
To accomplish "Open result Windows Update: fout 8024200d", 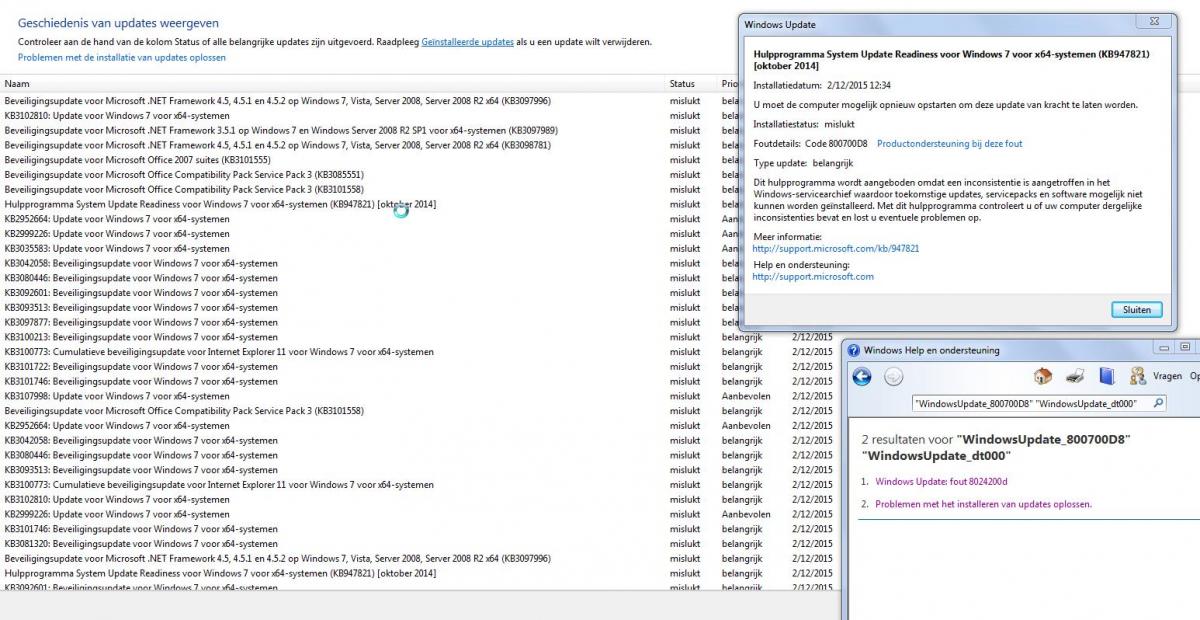I will tap(942, 481).
